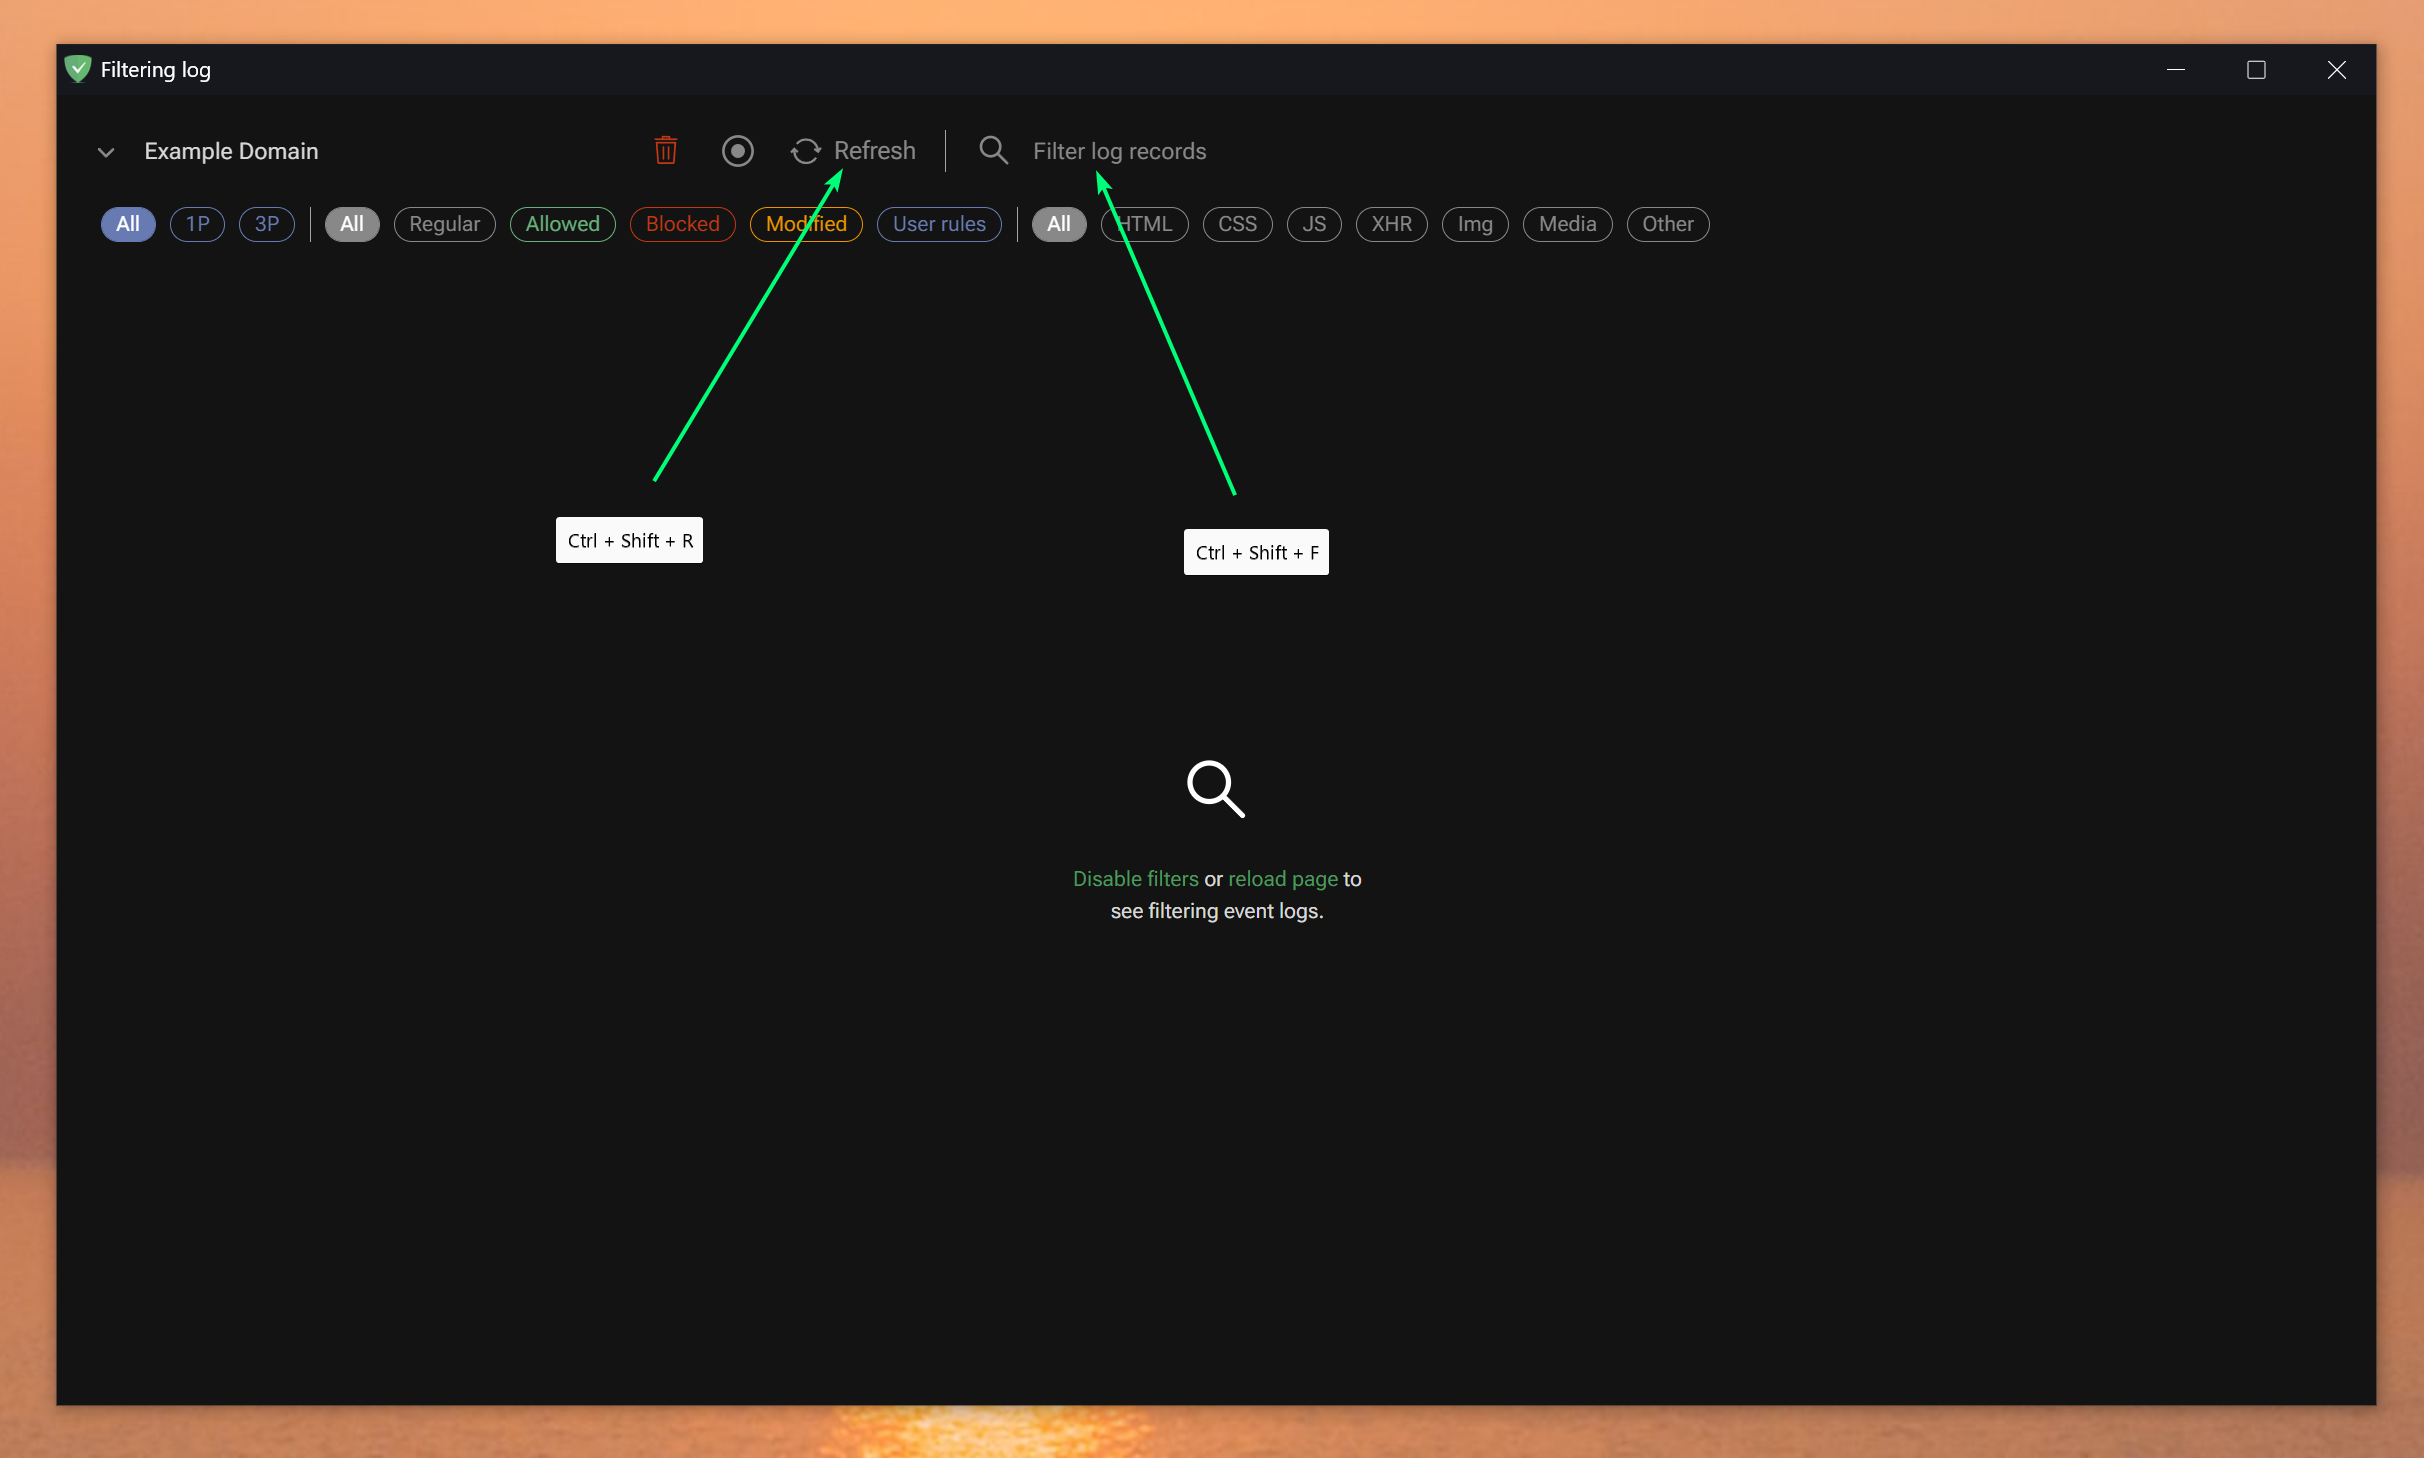Select the Example Domain tab name
The width and height of the screenshot is (2424, 1458).
click(231, 151)
